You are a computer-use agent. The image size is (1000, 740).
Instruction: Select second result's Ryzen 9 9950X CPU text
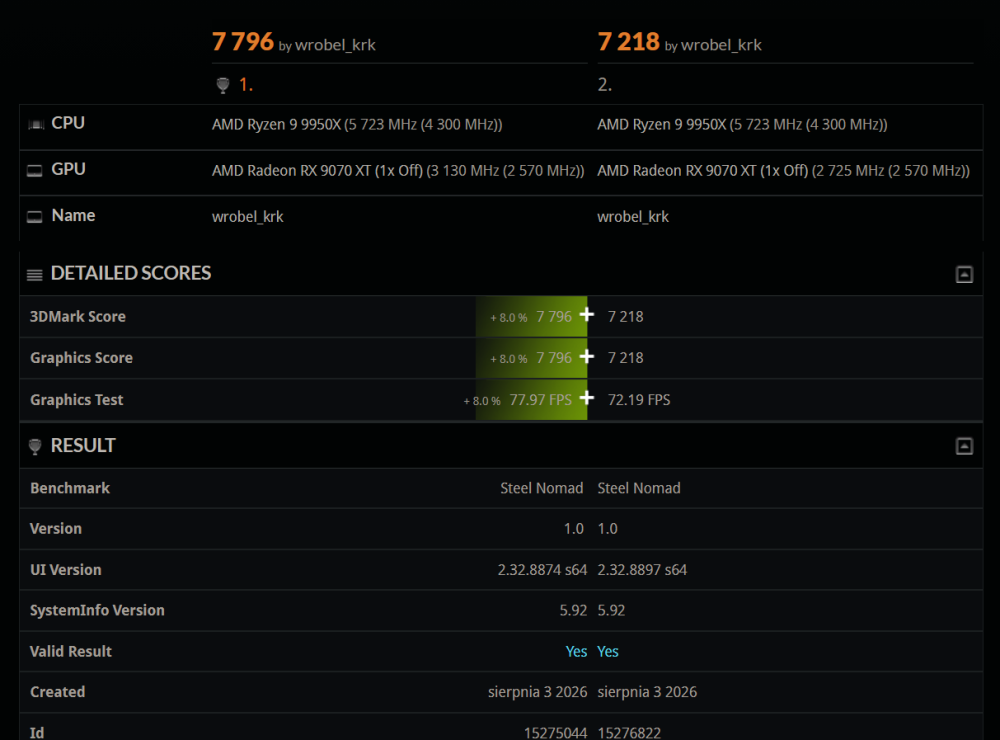(742, 124)
